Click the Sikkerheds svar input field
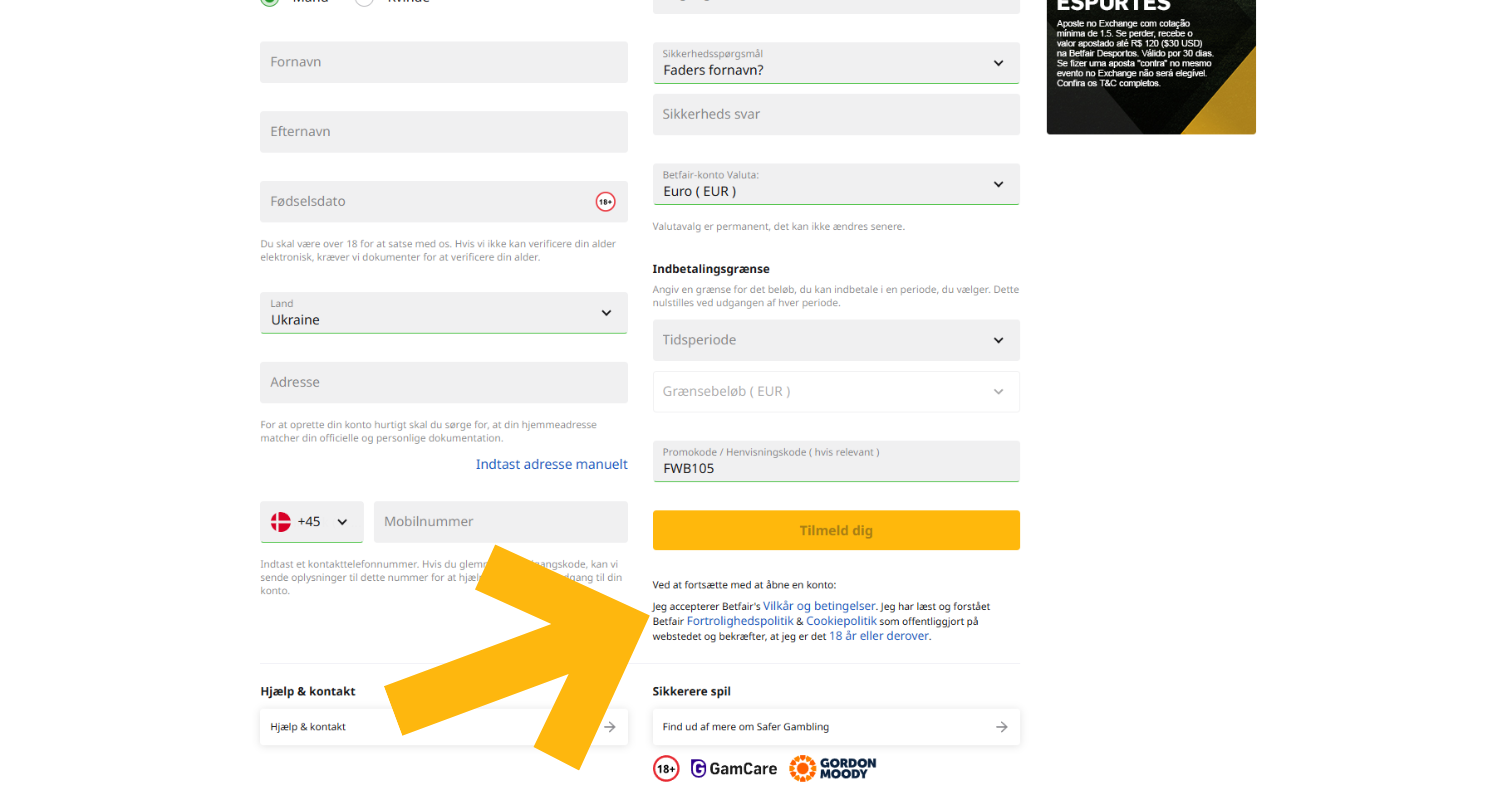Screen dimensions: 1500x800 click(836, 114)
